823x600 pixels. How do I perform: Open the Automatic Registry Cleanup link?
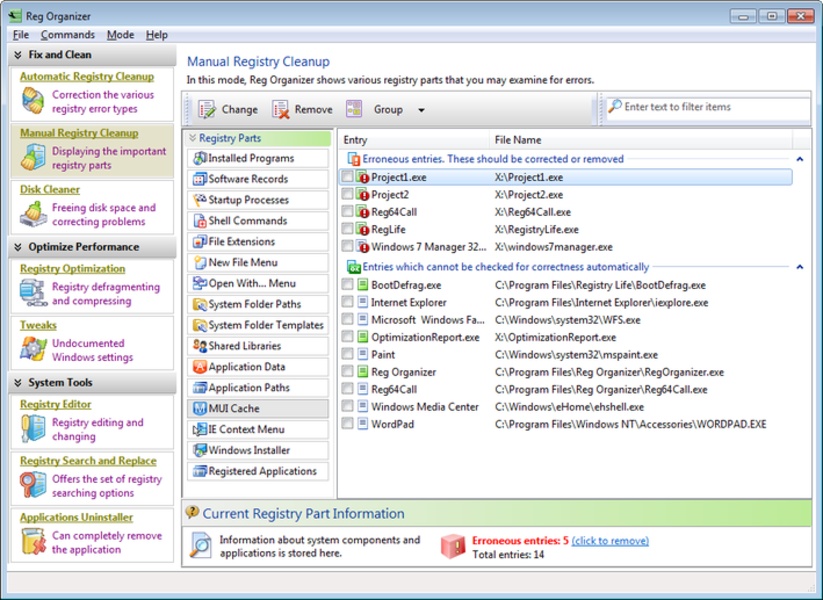tap(87, 77)
